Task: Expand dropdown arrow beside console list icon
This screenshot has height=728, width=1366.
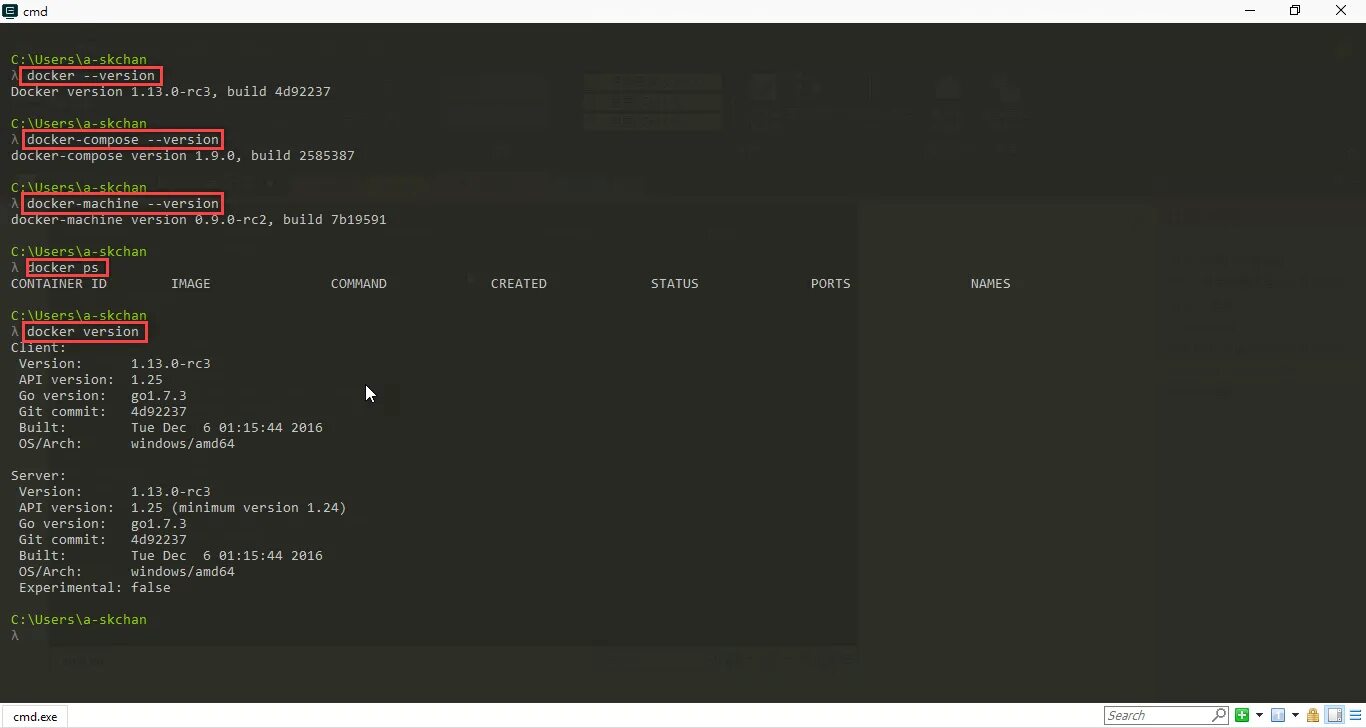Action: click(1295, 715)
